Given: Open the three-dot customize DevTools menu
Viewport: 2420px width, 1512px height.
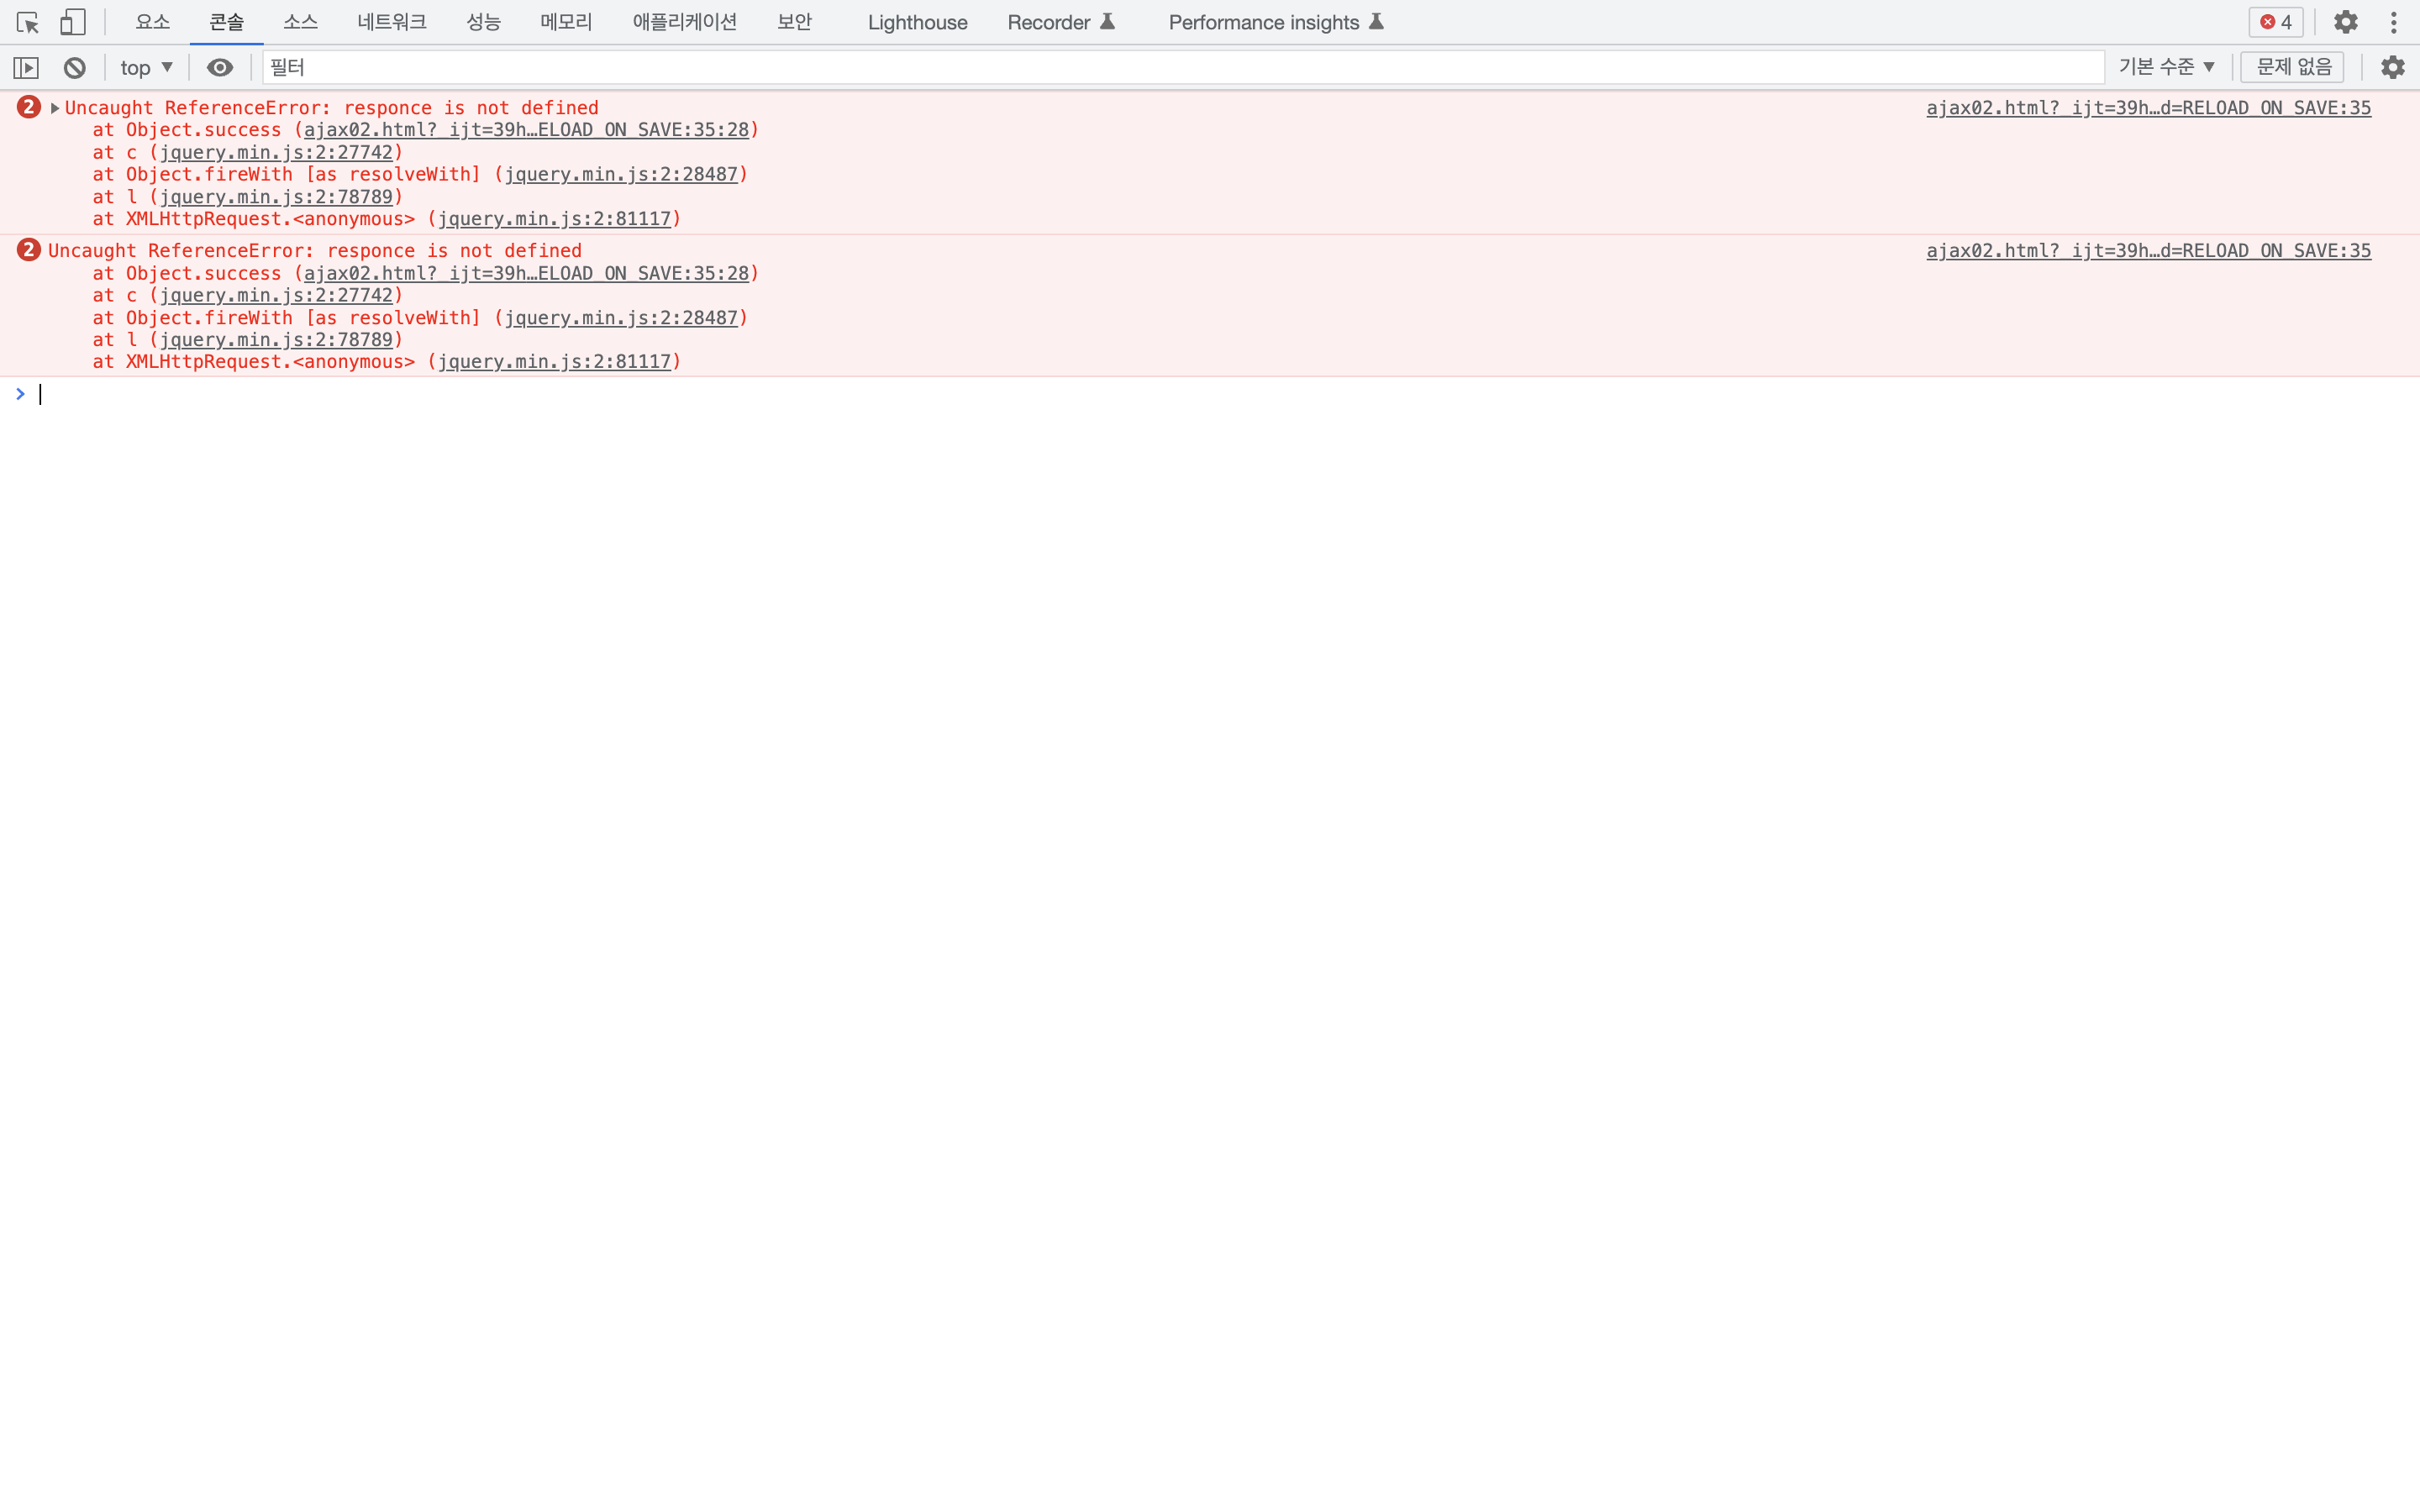Looking at the screenshot, I should click(2394, 22).
